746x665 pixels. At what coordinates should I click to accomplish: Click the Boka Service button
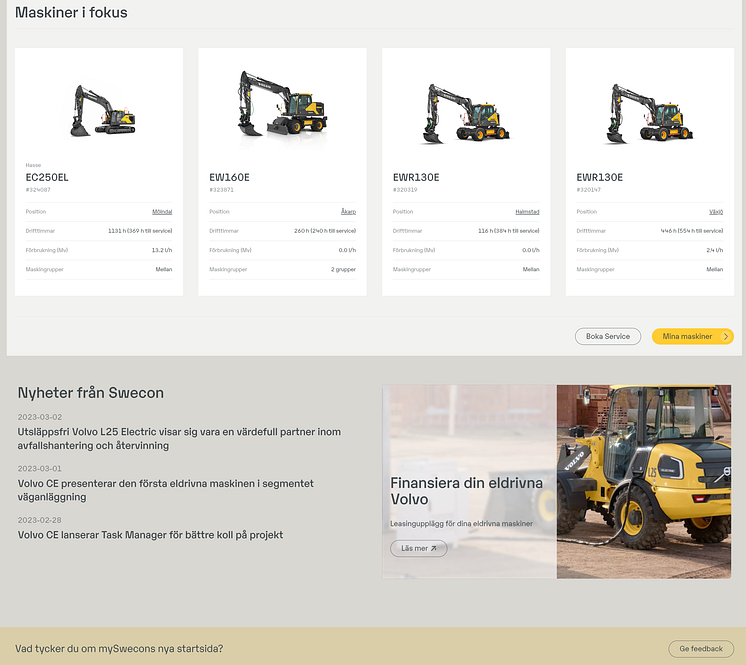click(608, 336)
